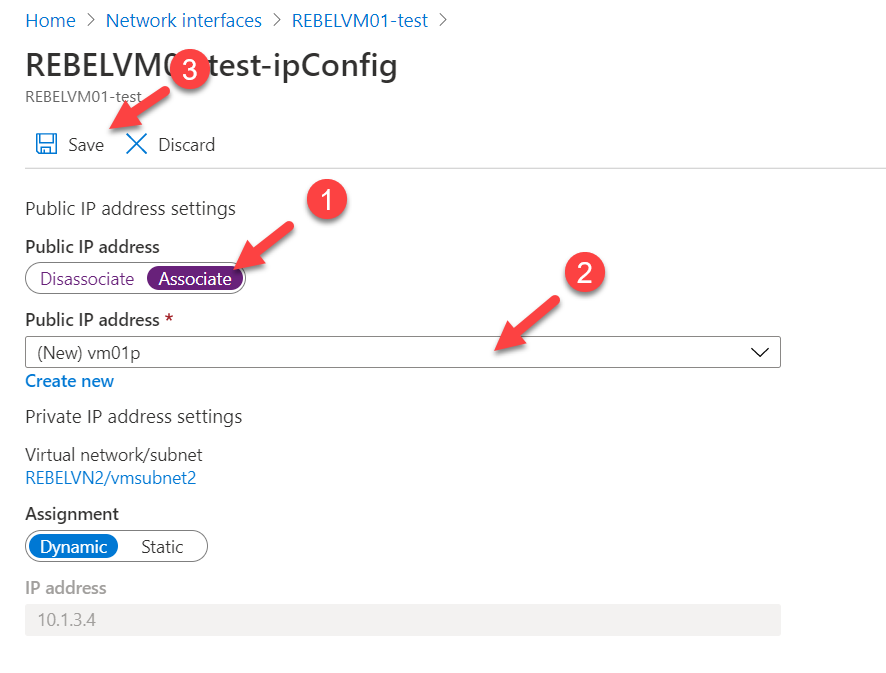Select Disassociate for public IP
Viewport: 886px width, 673px height.
click(87, 279)
